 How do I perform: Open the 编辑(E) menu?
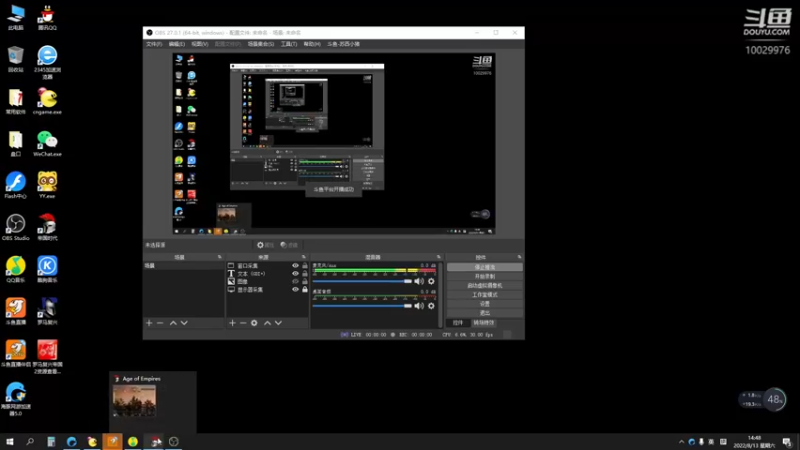point(177,44)
